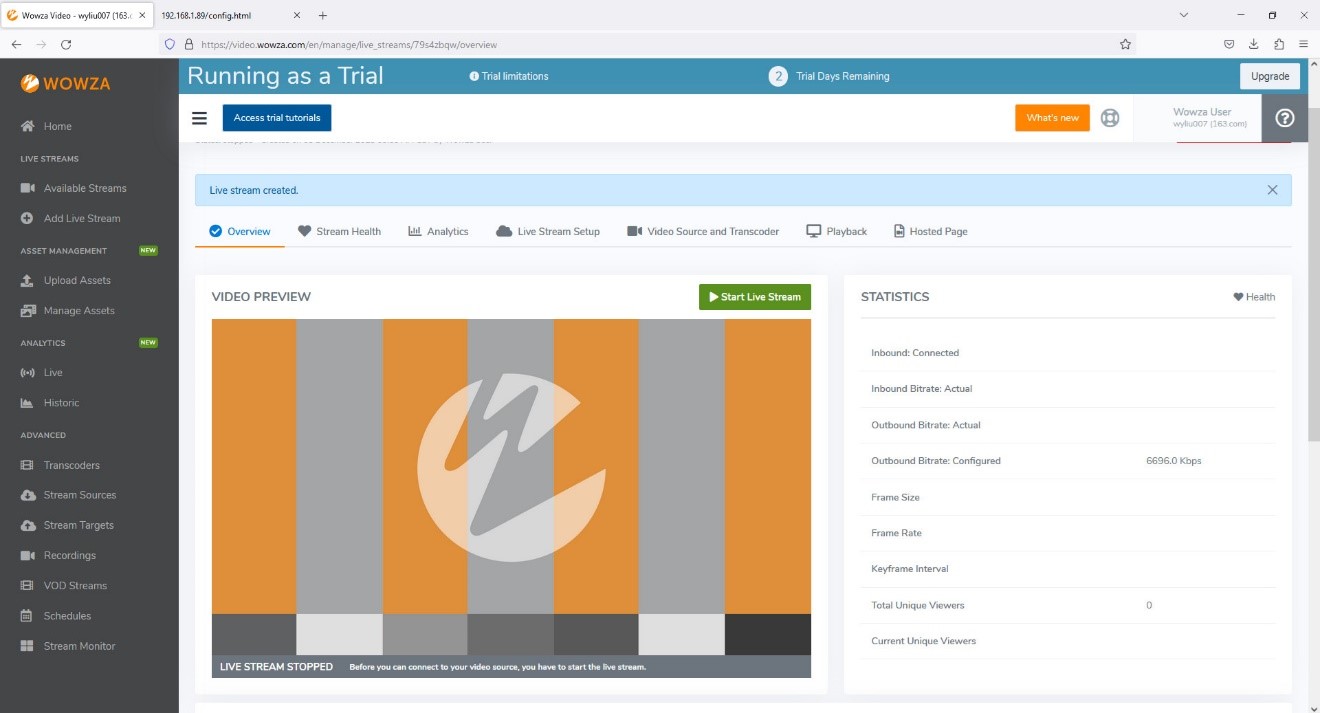Open Firefox application menu
The height and width of the screenshot is (713, 1320).
tap(1303, 44)
